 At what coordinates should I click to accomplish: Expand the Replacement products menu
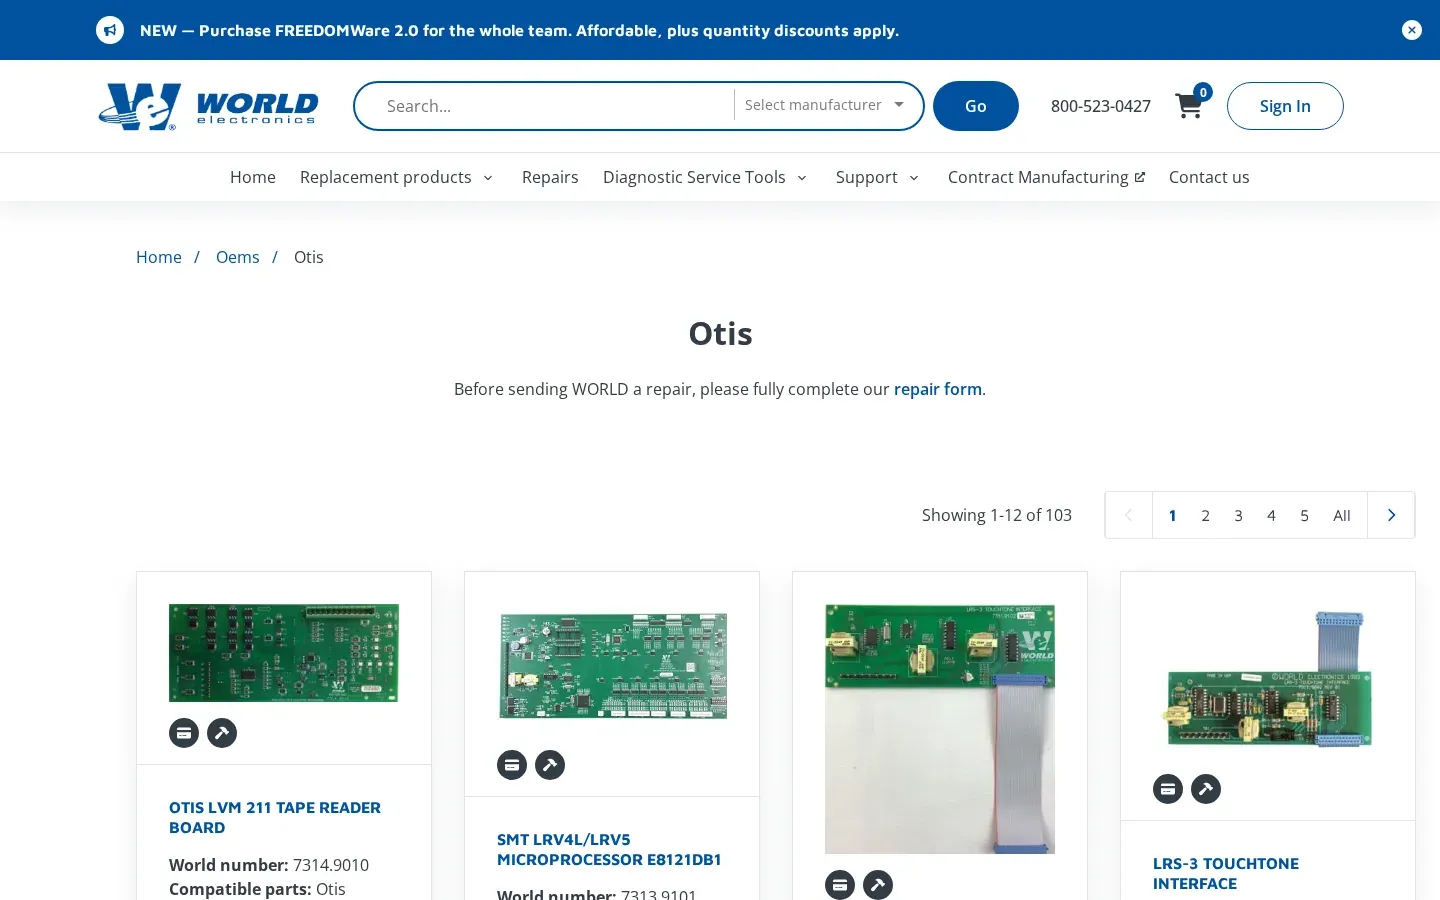[397, 177]
